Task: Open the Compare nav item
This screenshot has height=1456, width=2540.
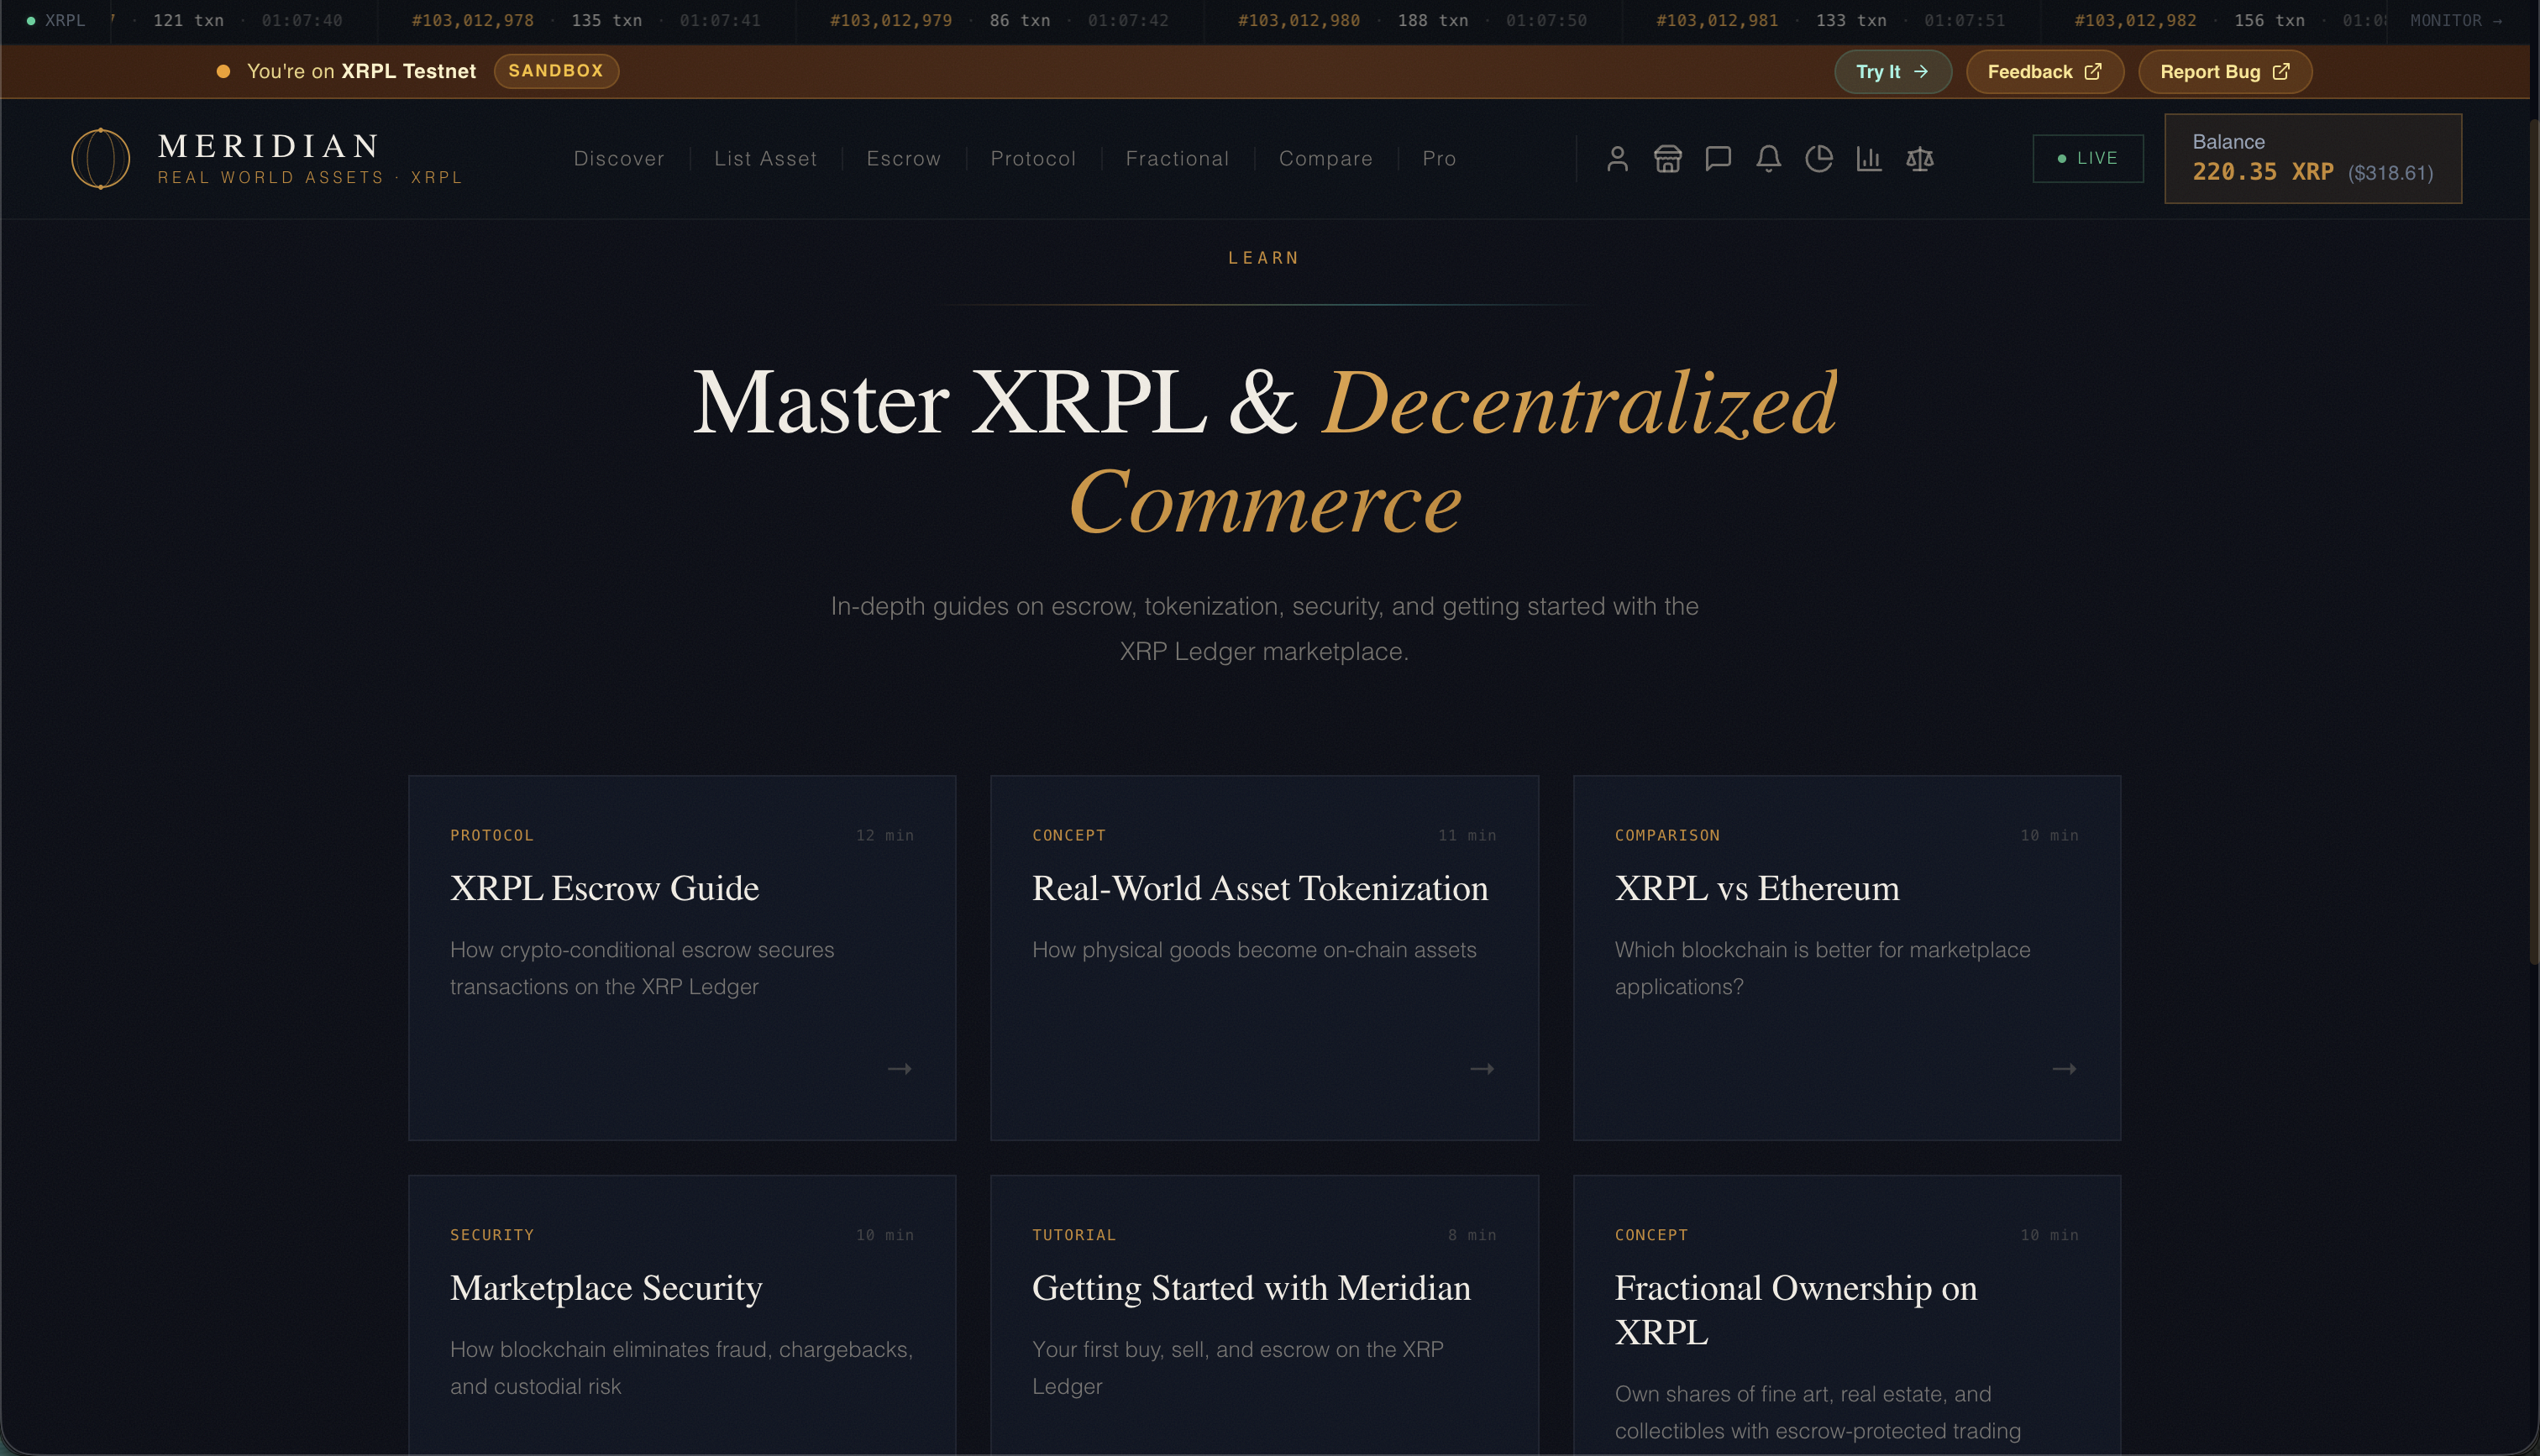Action: click(x=1326, y=158)
